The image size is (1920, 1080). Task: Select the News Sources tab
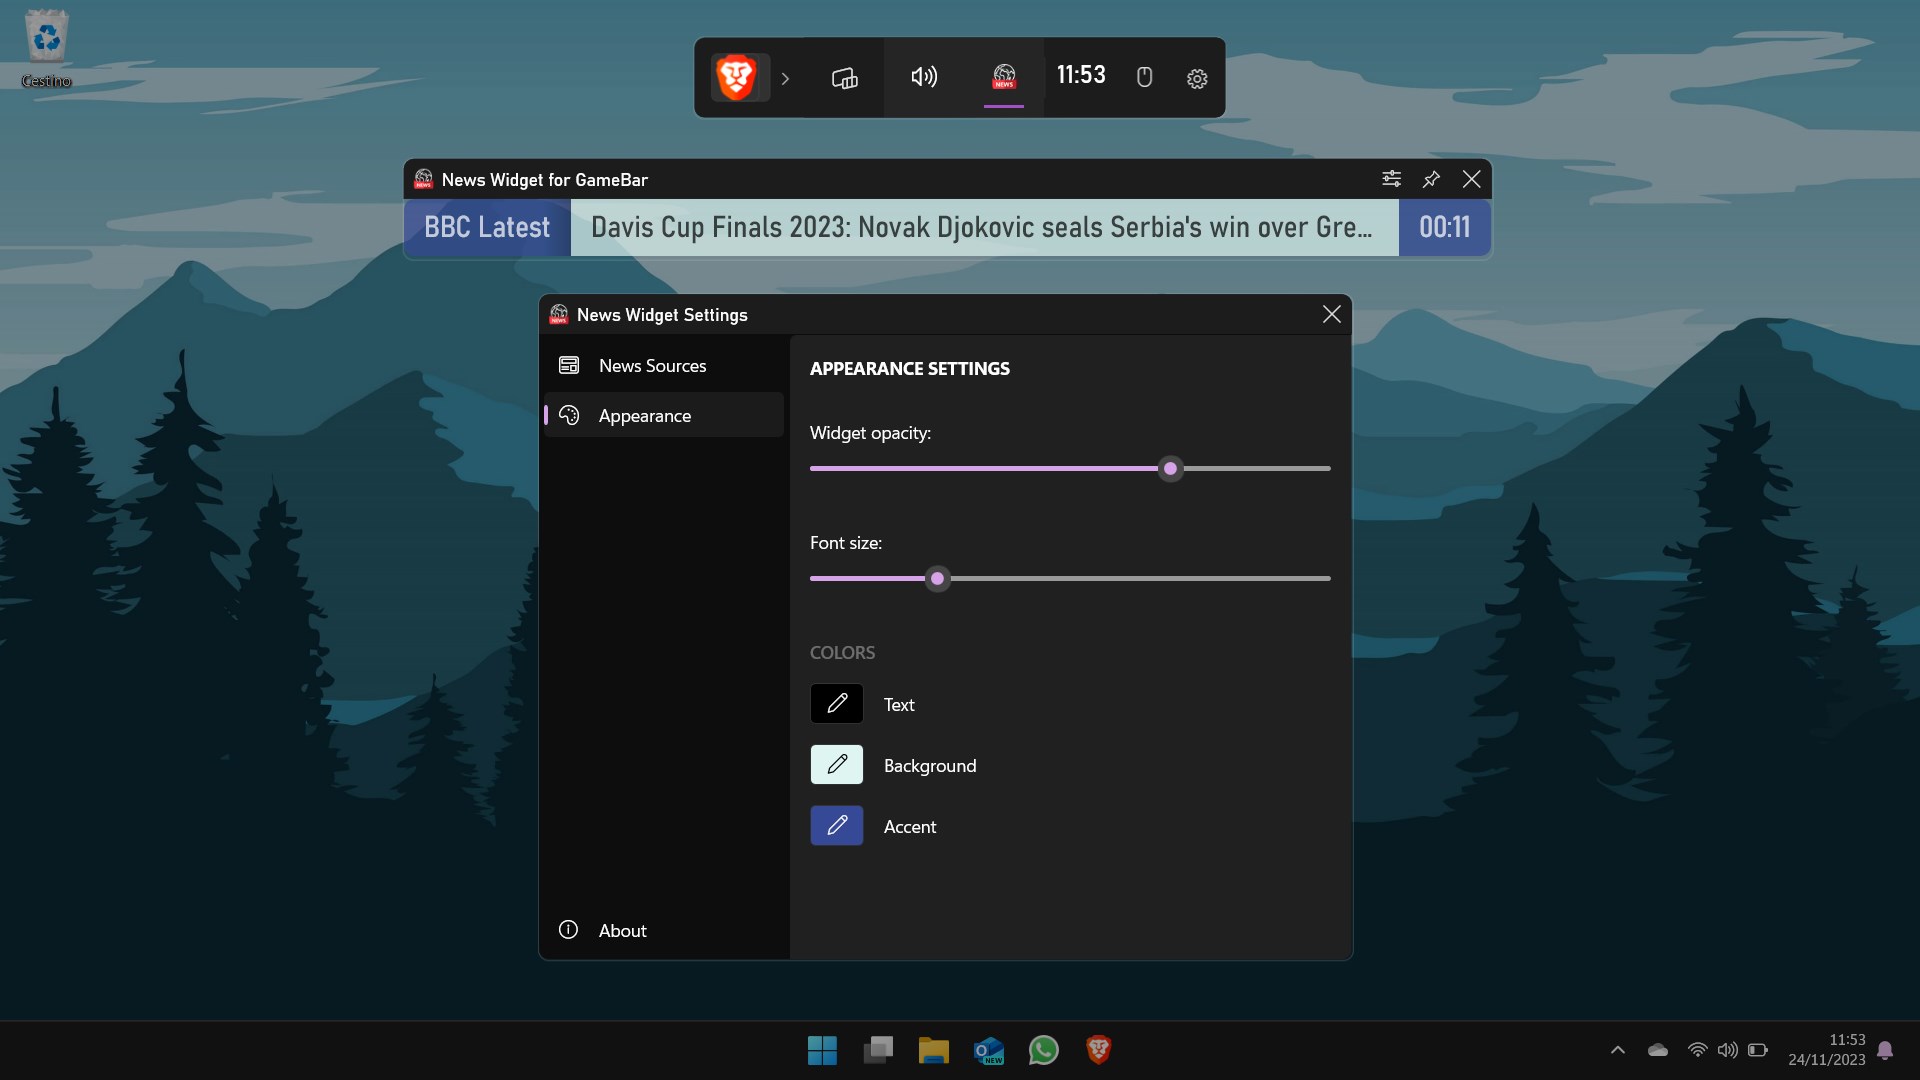tap(652, 366)
